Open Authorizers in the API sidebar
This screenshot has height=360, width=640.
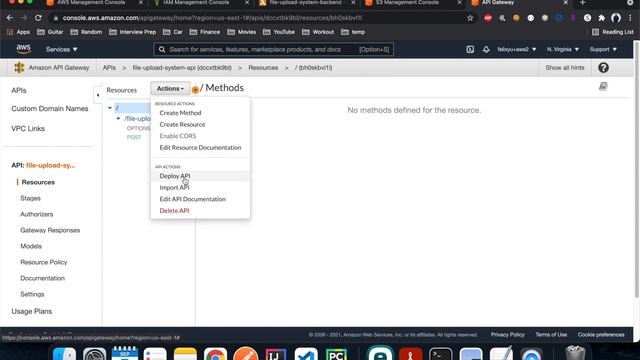(37, 214)
